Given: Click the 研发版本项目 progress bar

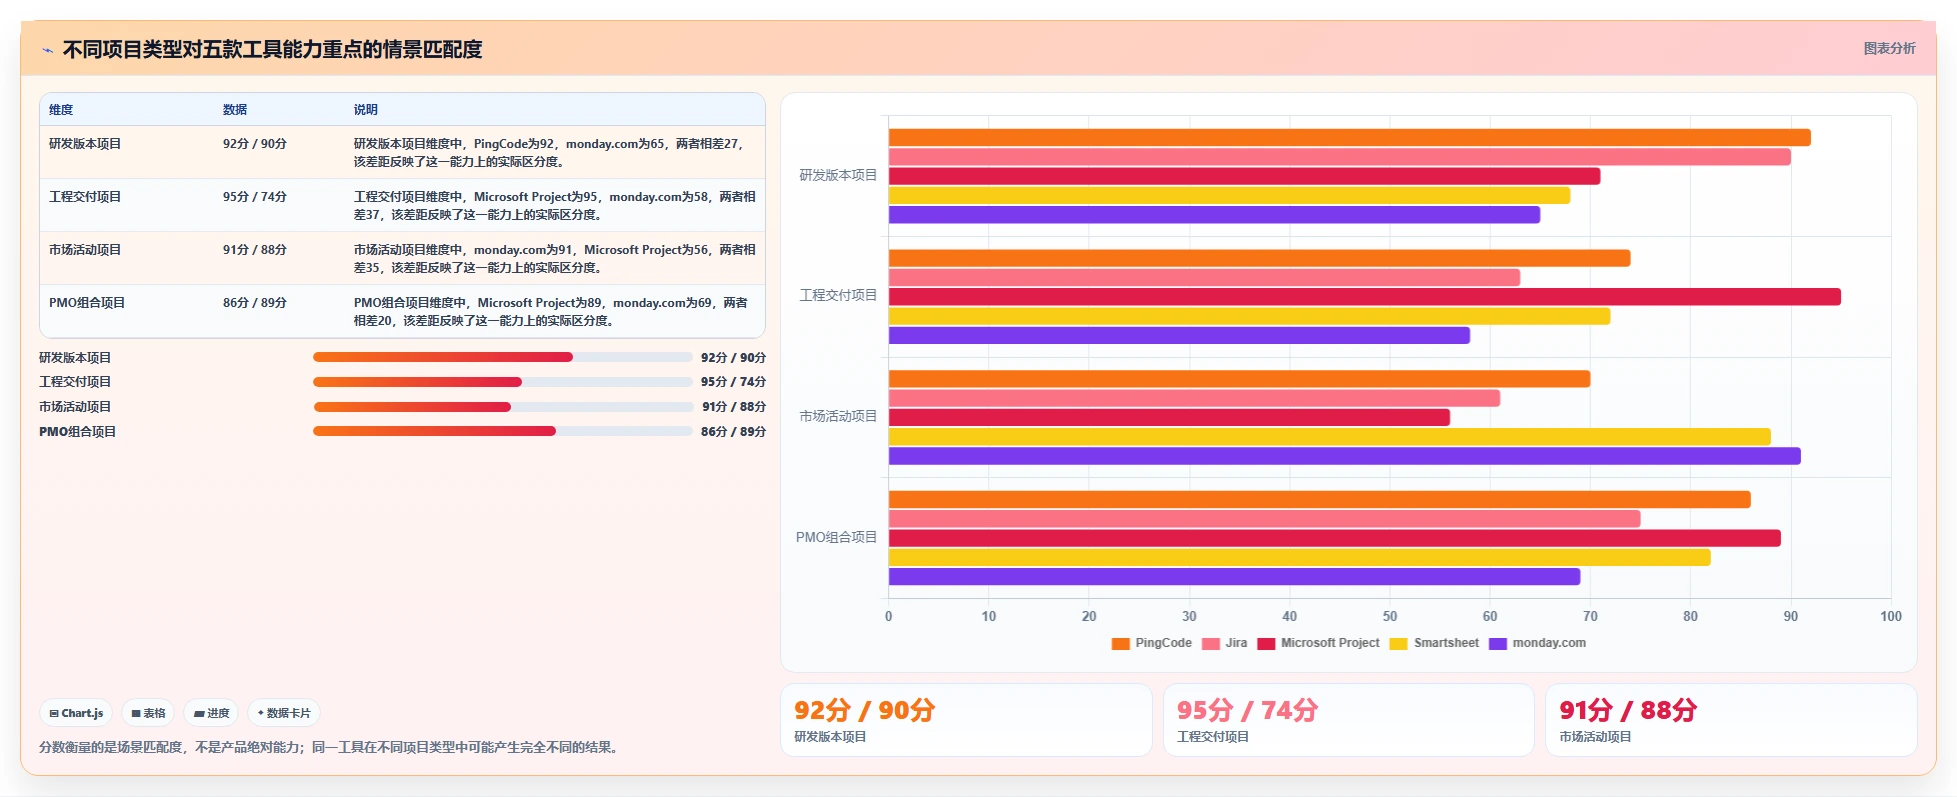Looking at the screenshot, I should pyautogui.click(x=502, y=357).
